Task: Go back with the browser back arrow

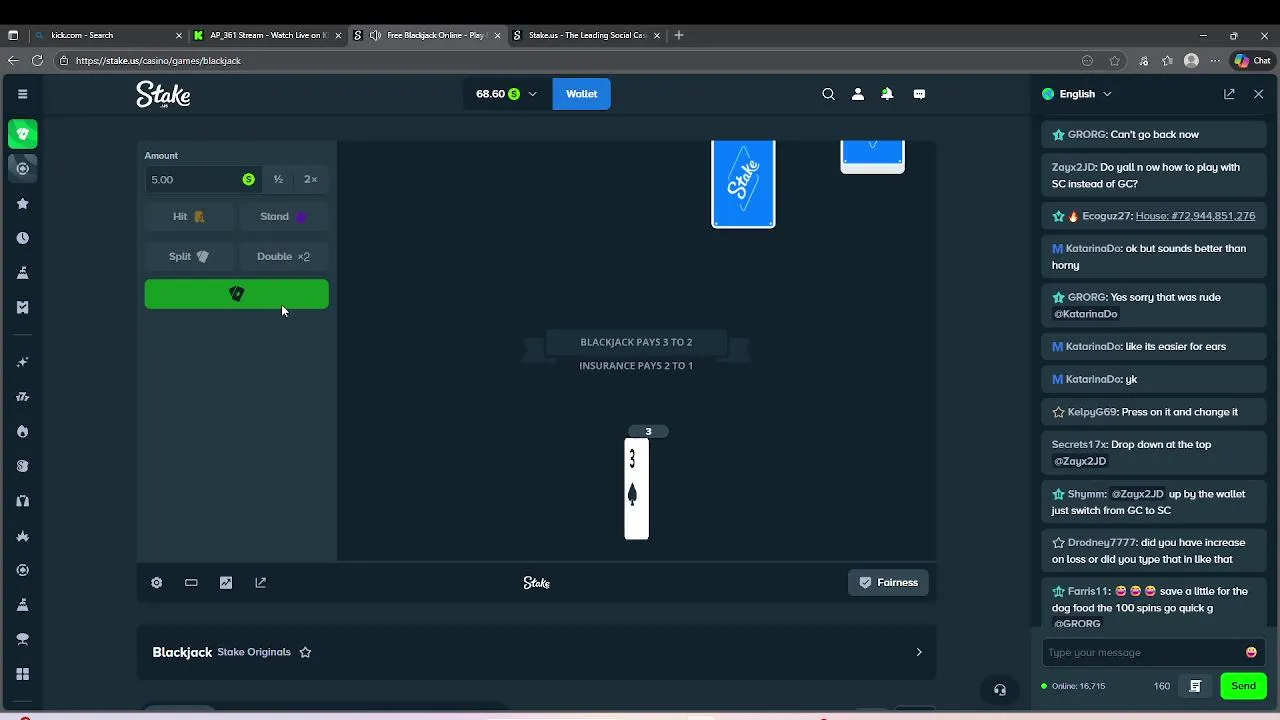Action: (x=13, y=60)
